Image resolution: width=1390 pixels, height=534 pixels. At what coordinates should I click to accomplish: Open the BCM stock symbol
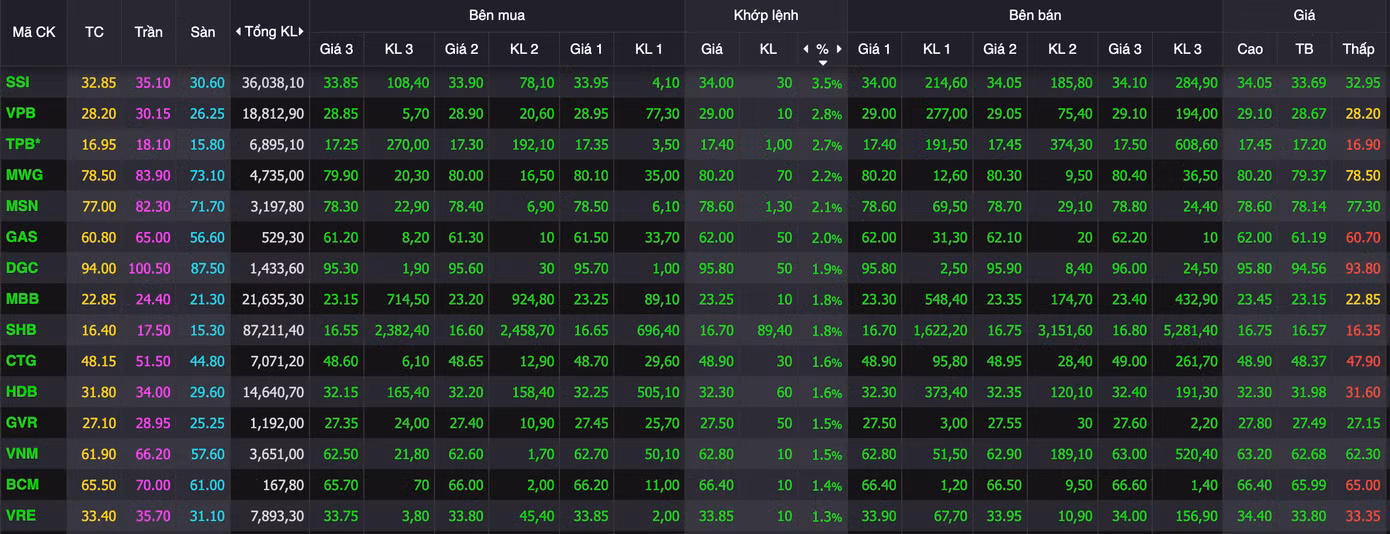(22, 485)
